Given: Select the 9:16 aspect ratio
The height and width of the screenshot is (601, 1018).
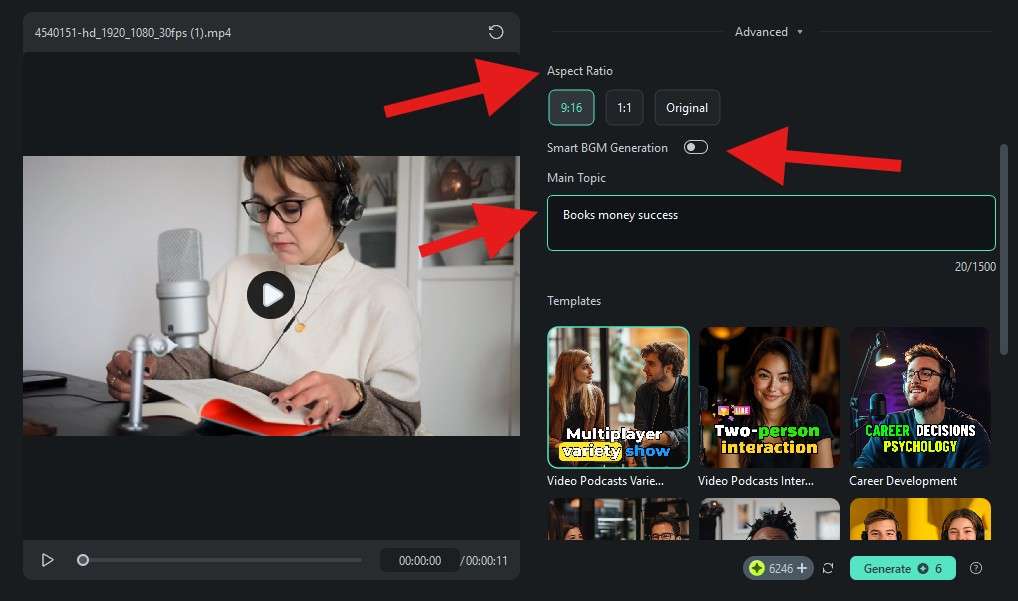Looking at the screenshot, I should click(x=571, y=108).
